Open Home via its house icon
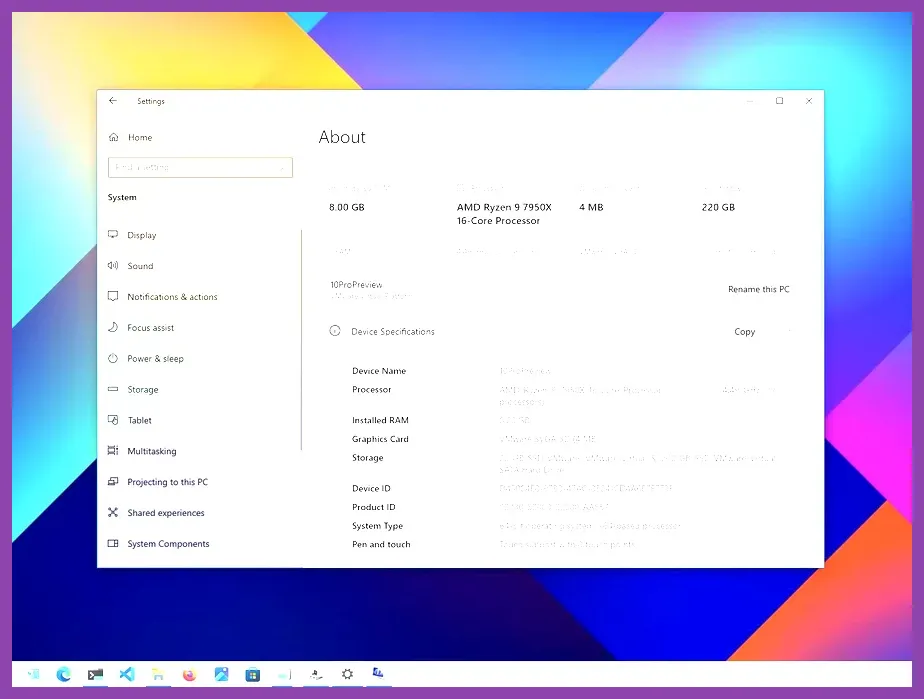This screenshot has width=924, height=699. 113,137
